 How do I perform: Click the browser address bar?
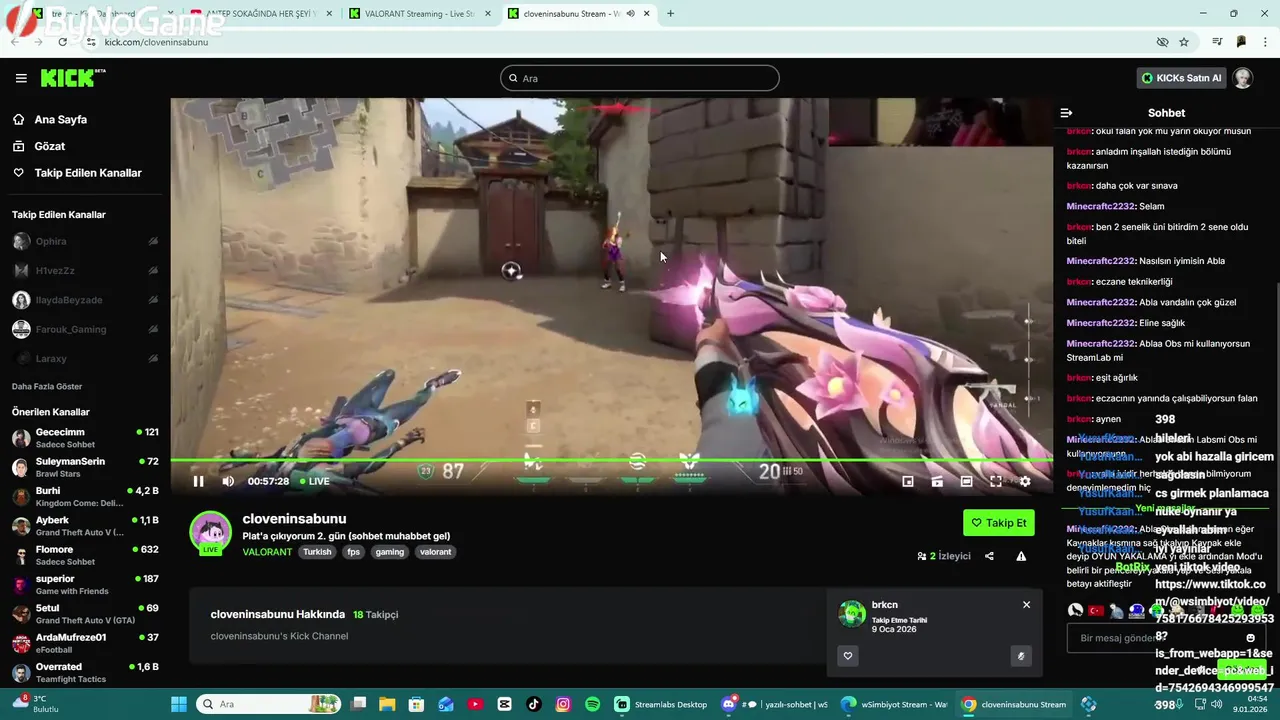(x=620, y=42)
